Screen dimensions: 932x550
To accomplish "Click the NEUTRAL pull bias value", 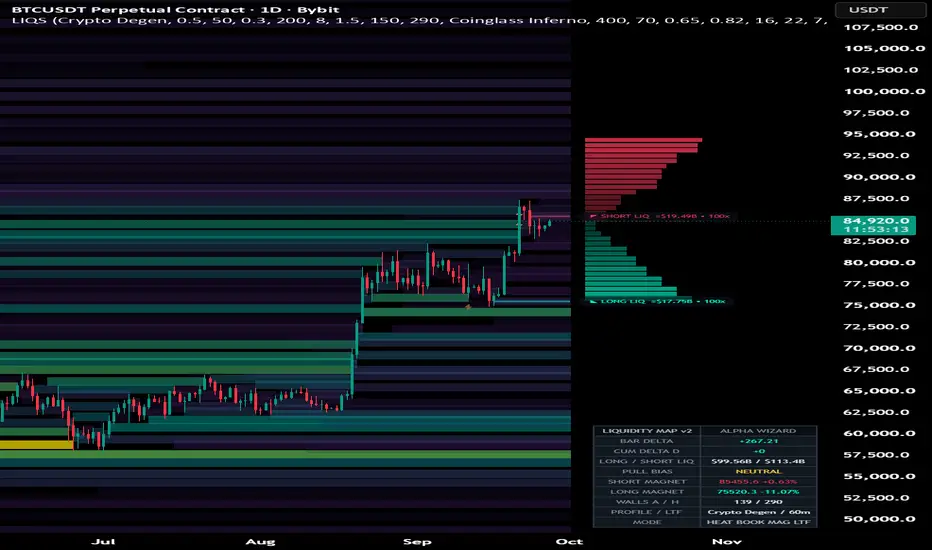I will click(x=758, y=472).
